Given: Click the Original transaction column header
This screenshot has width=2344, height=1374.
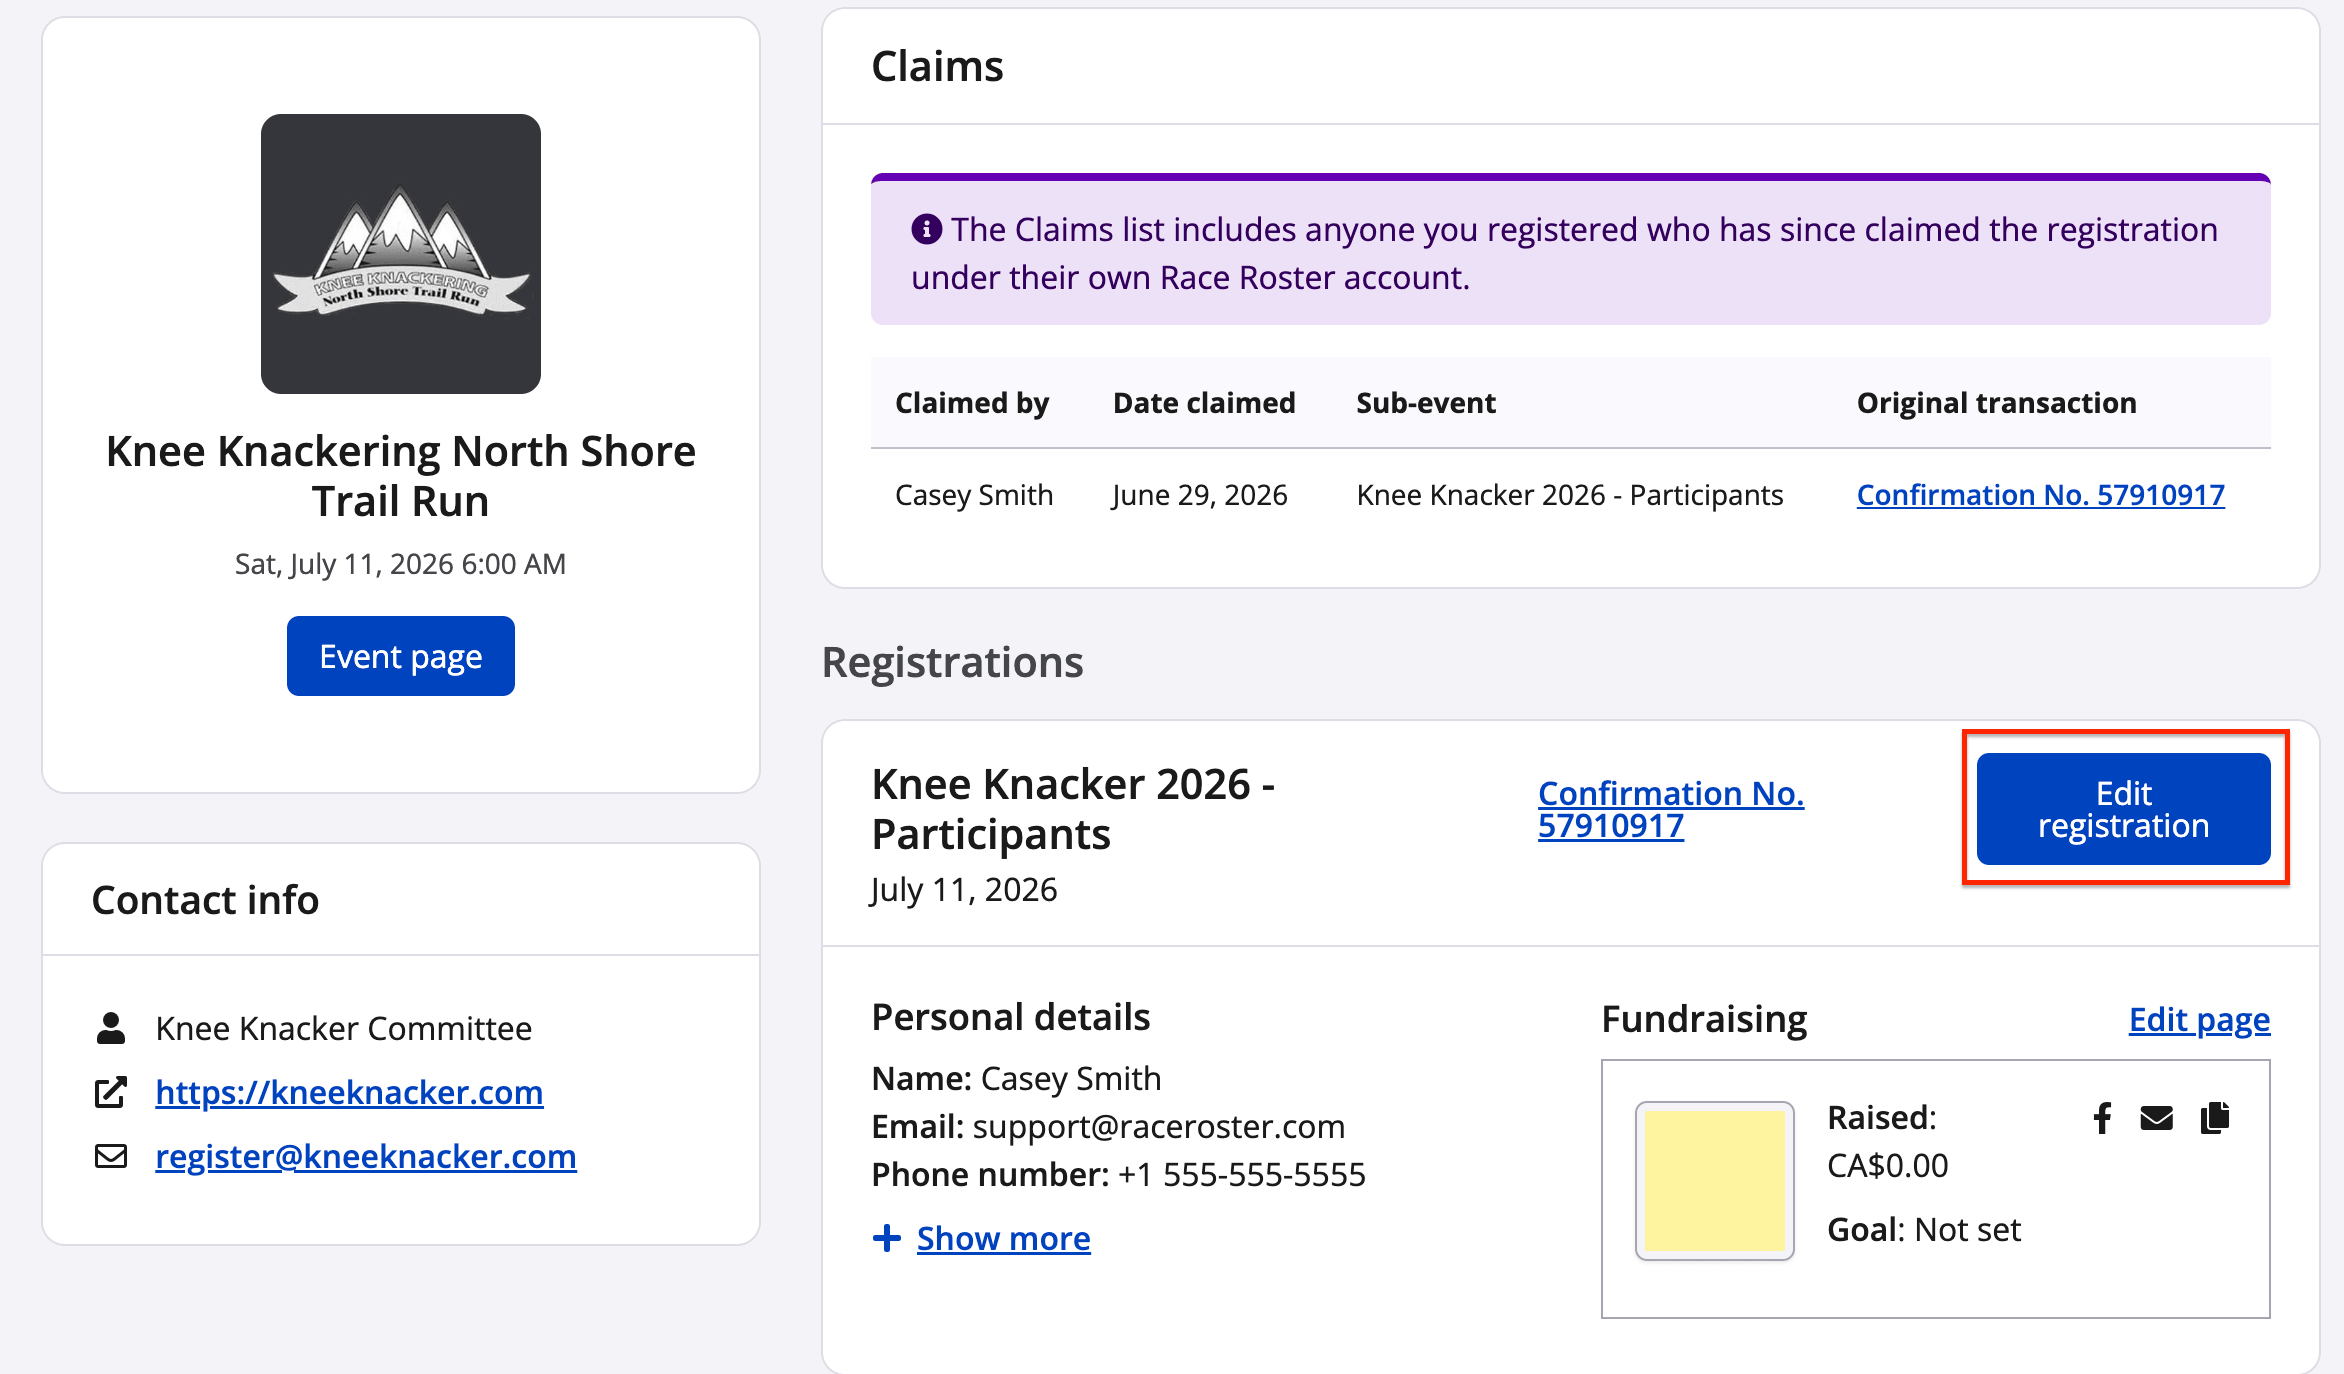Looking at the screenshot, I should (x=1997, y=403).
